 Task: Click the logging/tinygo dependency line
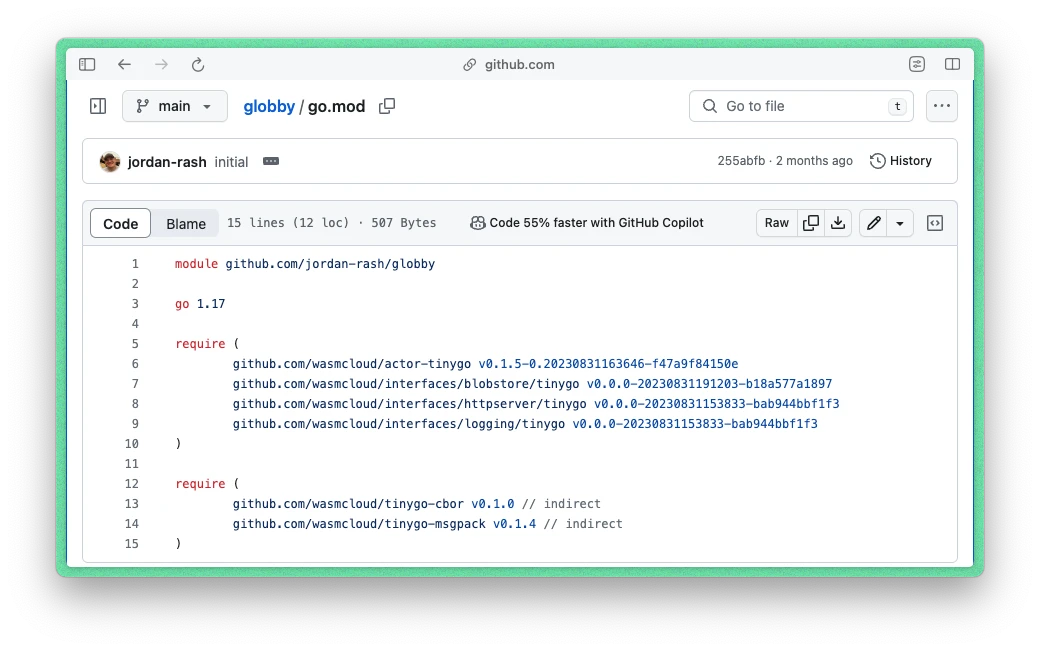(525, 424)
